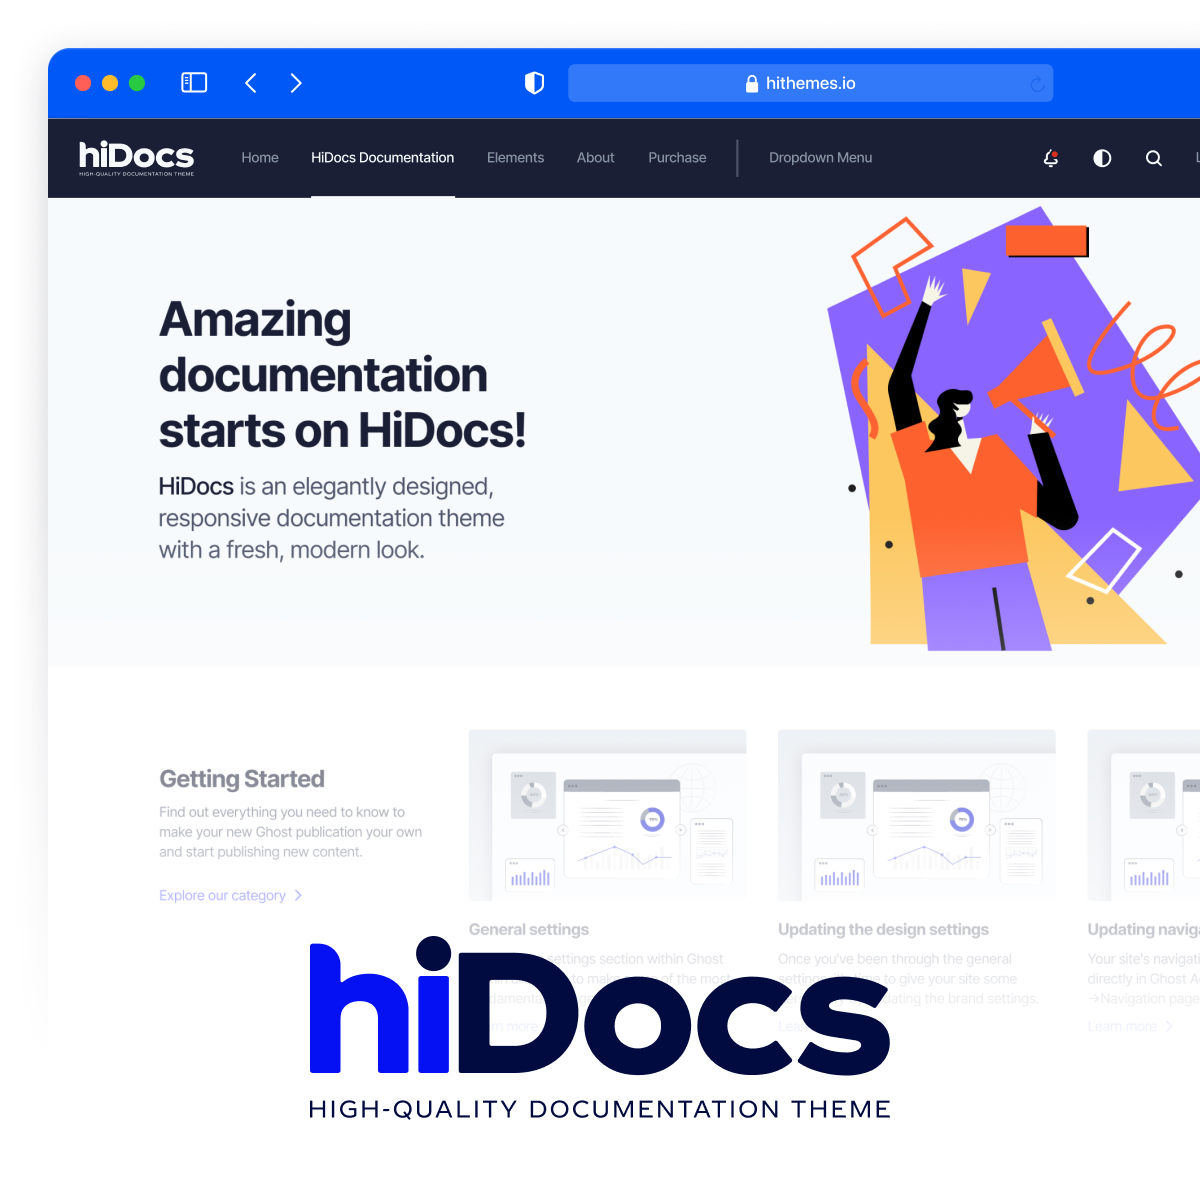Toggle dark mode with the contrast icon
This screenshot has width=1200, height=1200.
click(x=1102, y=158)
